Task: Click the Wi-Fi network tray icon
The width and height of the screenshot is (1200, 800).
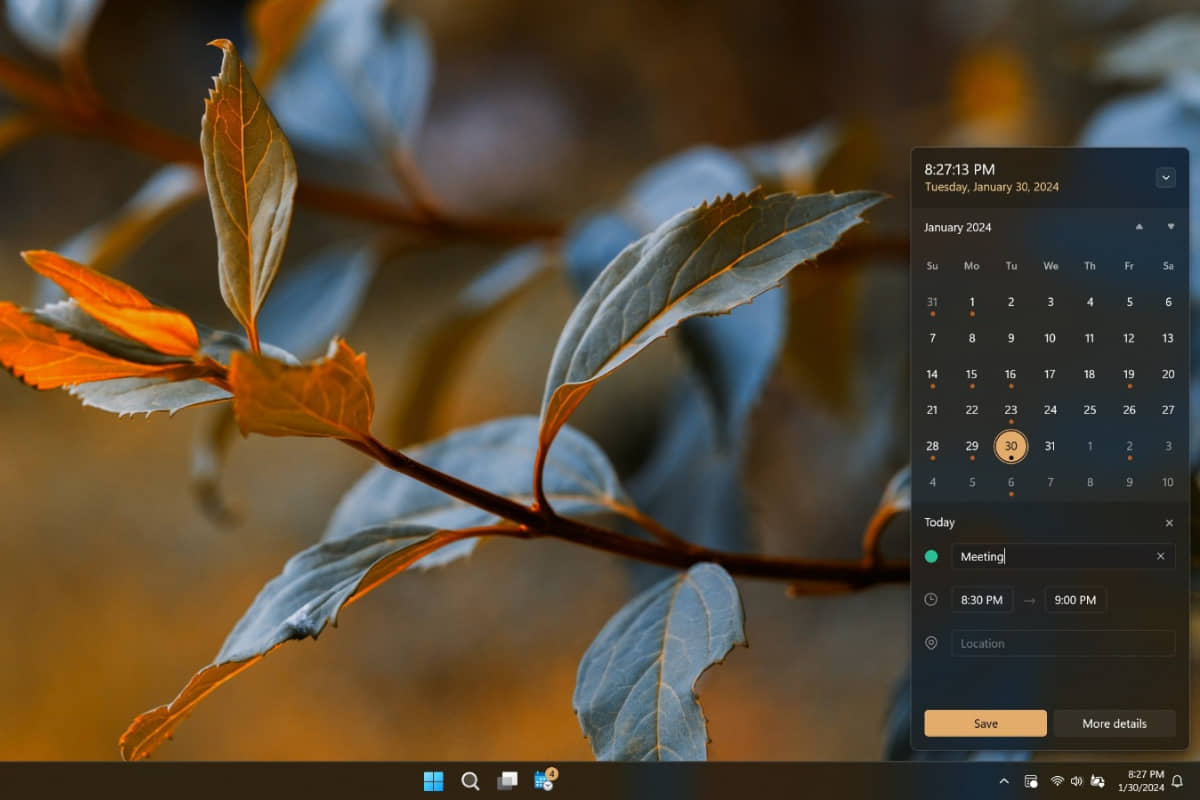Action: tap(1057, 781)
